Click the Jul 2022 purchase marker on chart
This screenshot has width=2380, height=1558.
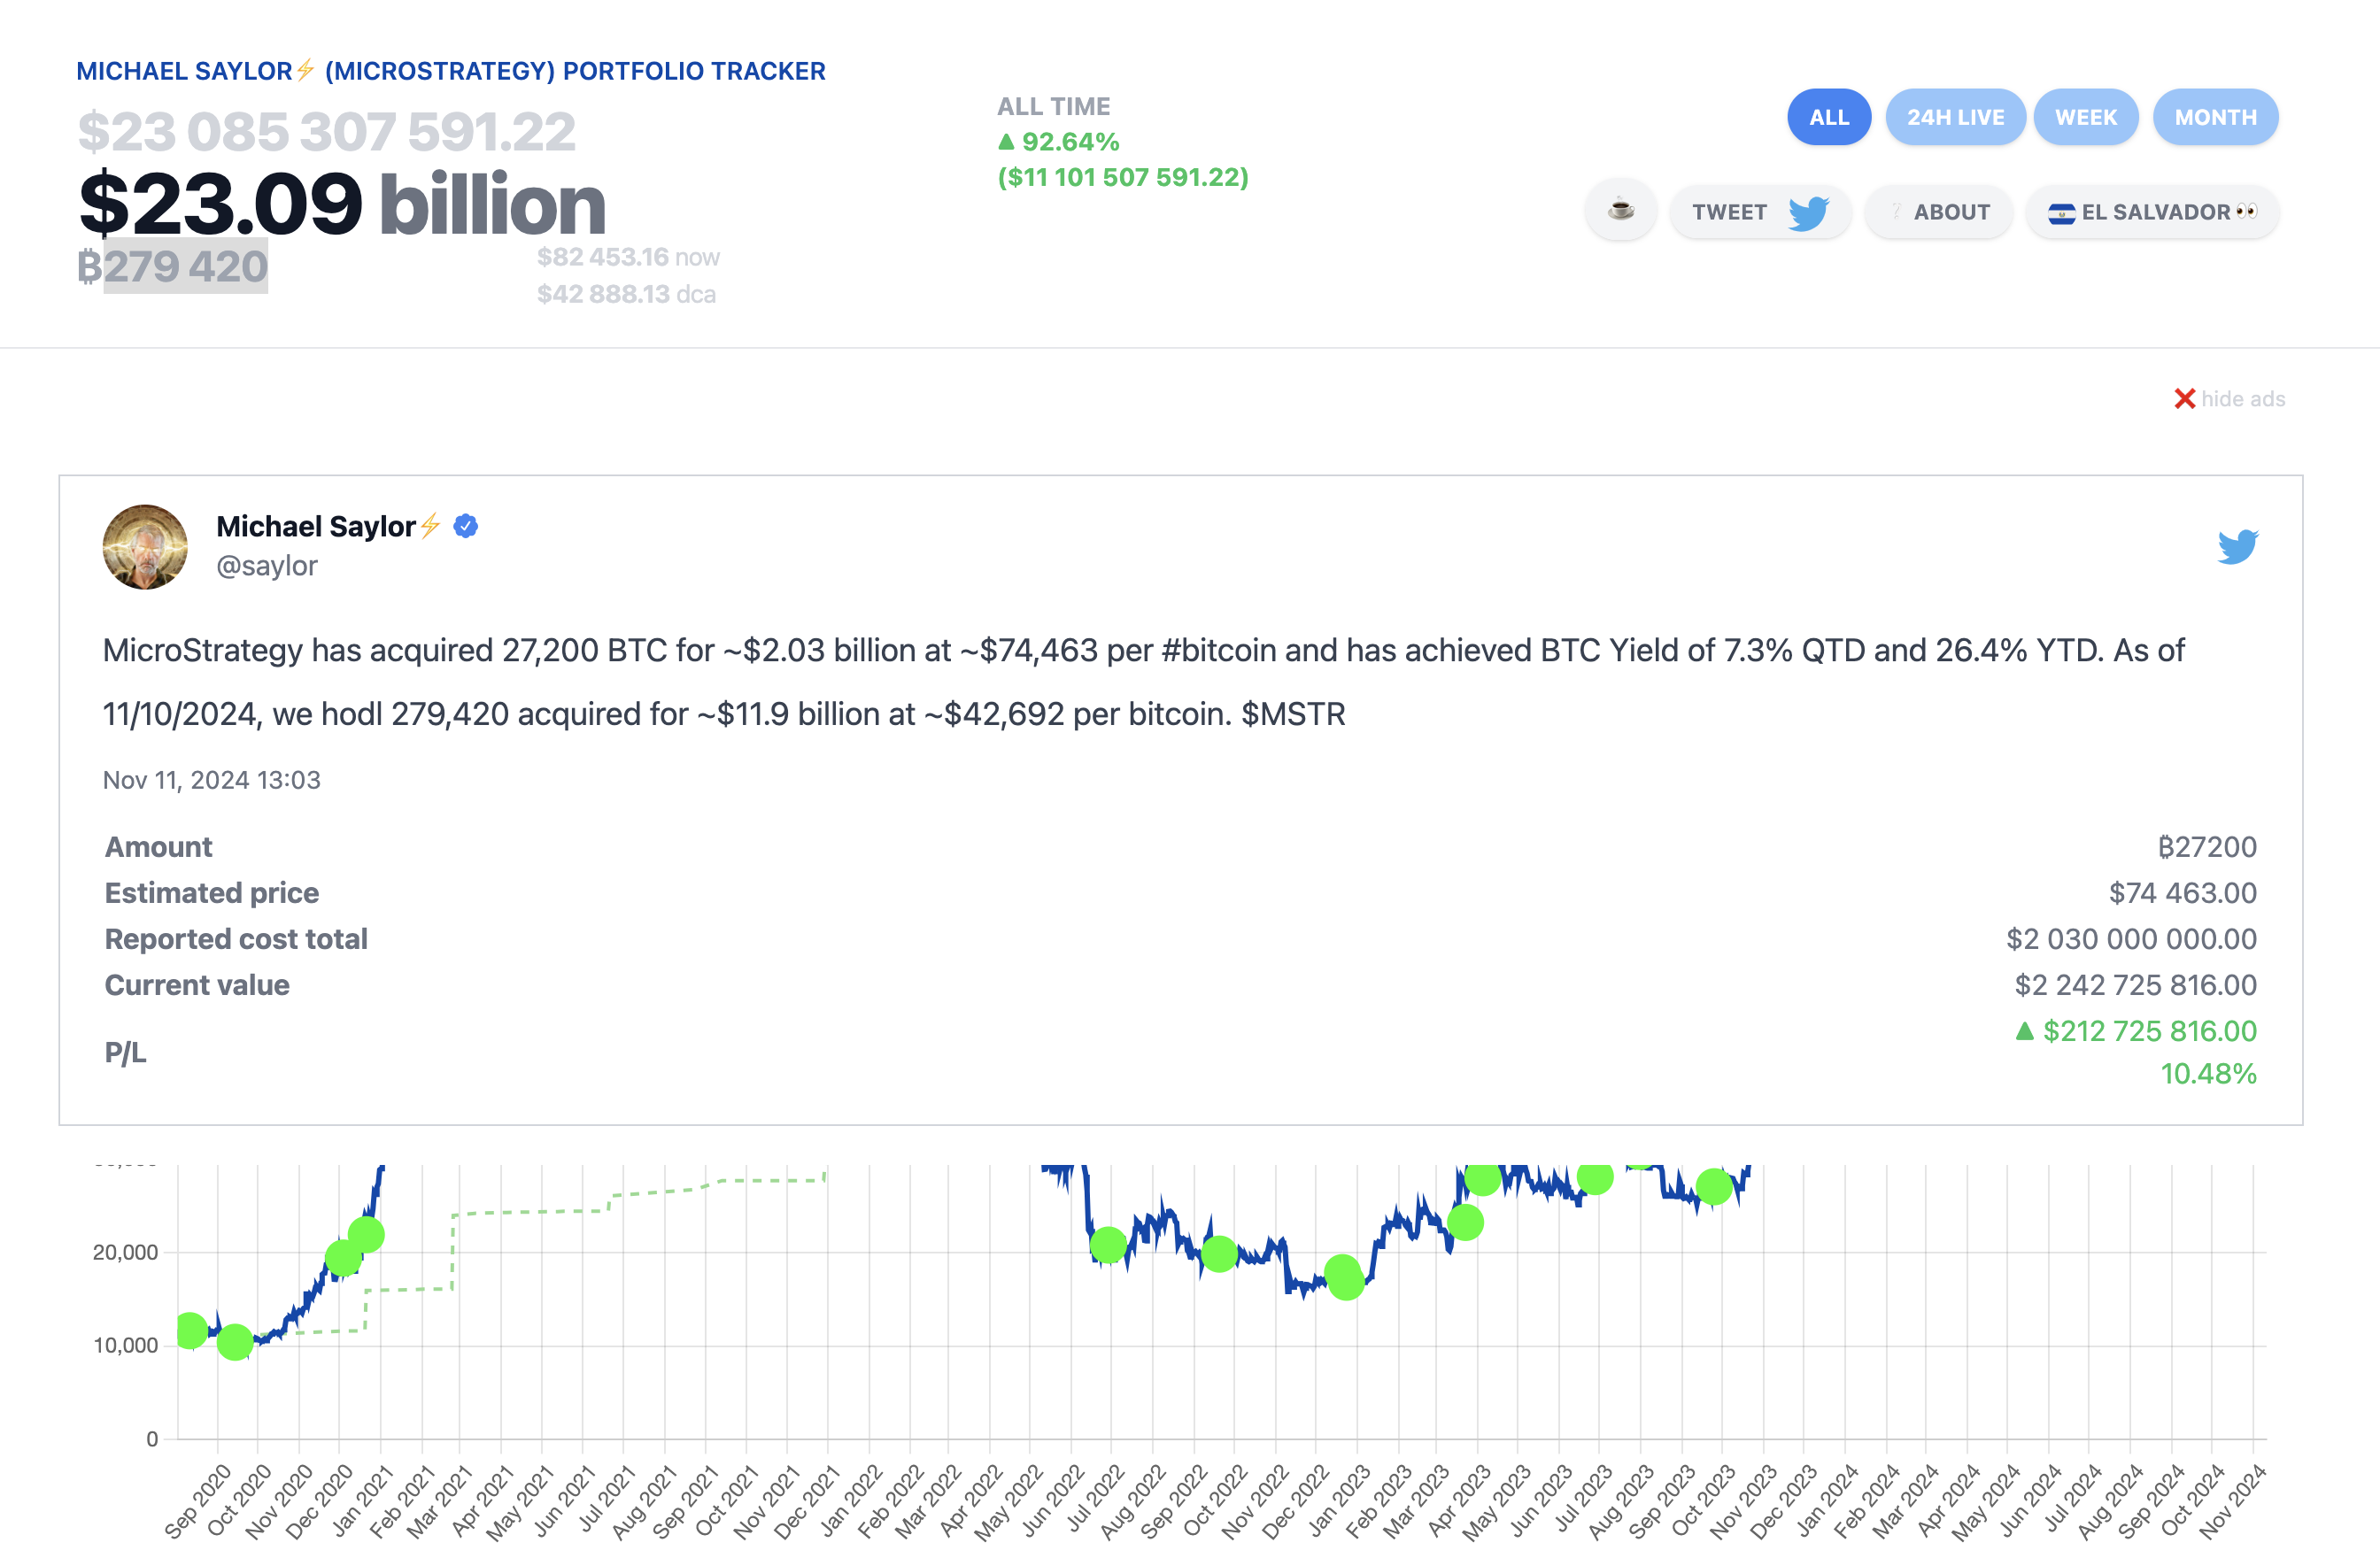[1108, 1245]
